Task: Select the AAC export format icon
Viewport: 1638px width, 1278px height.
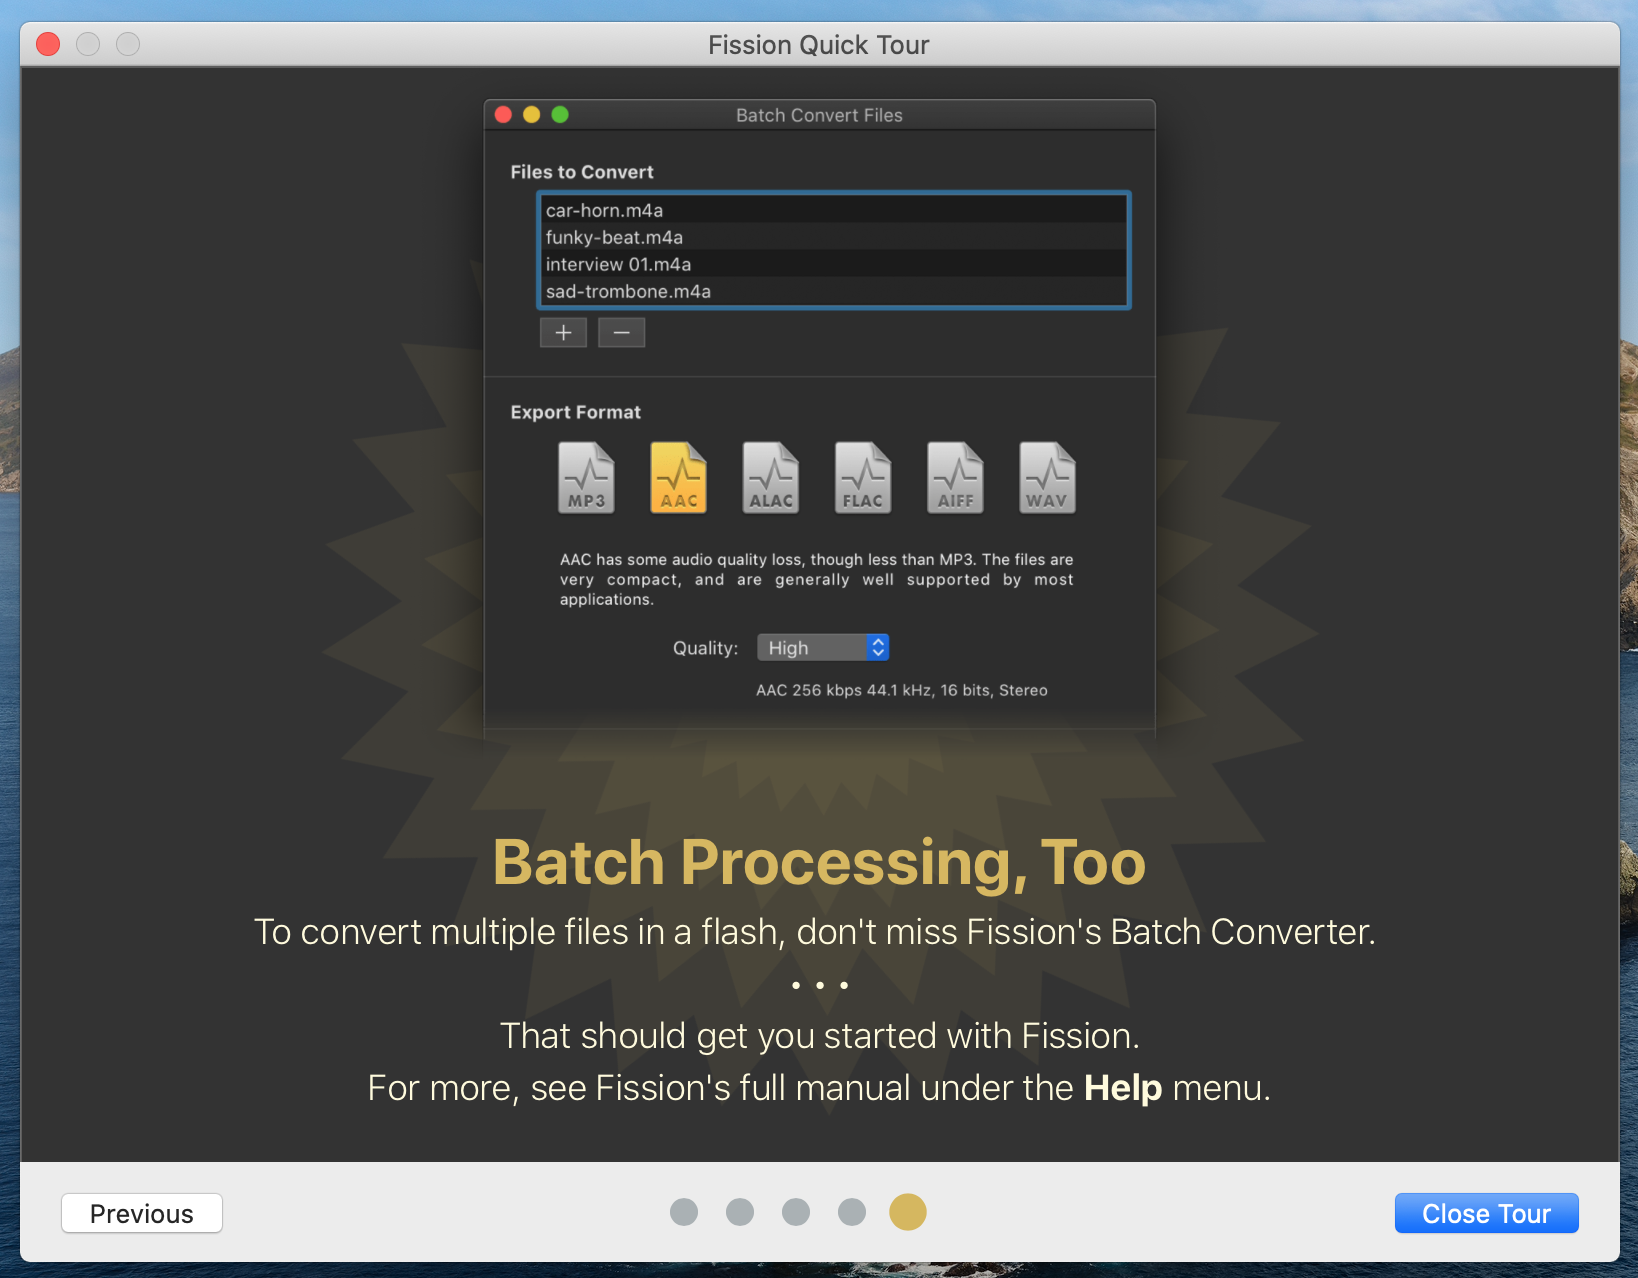Action: pos(679,478)
